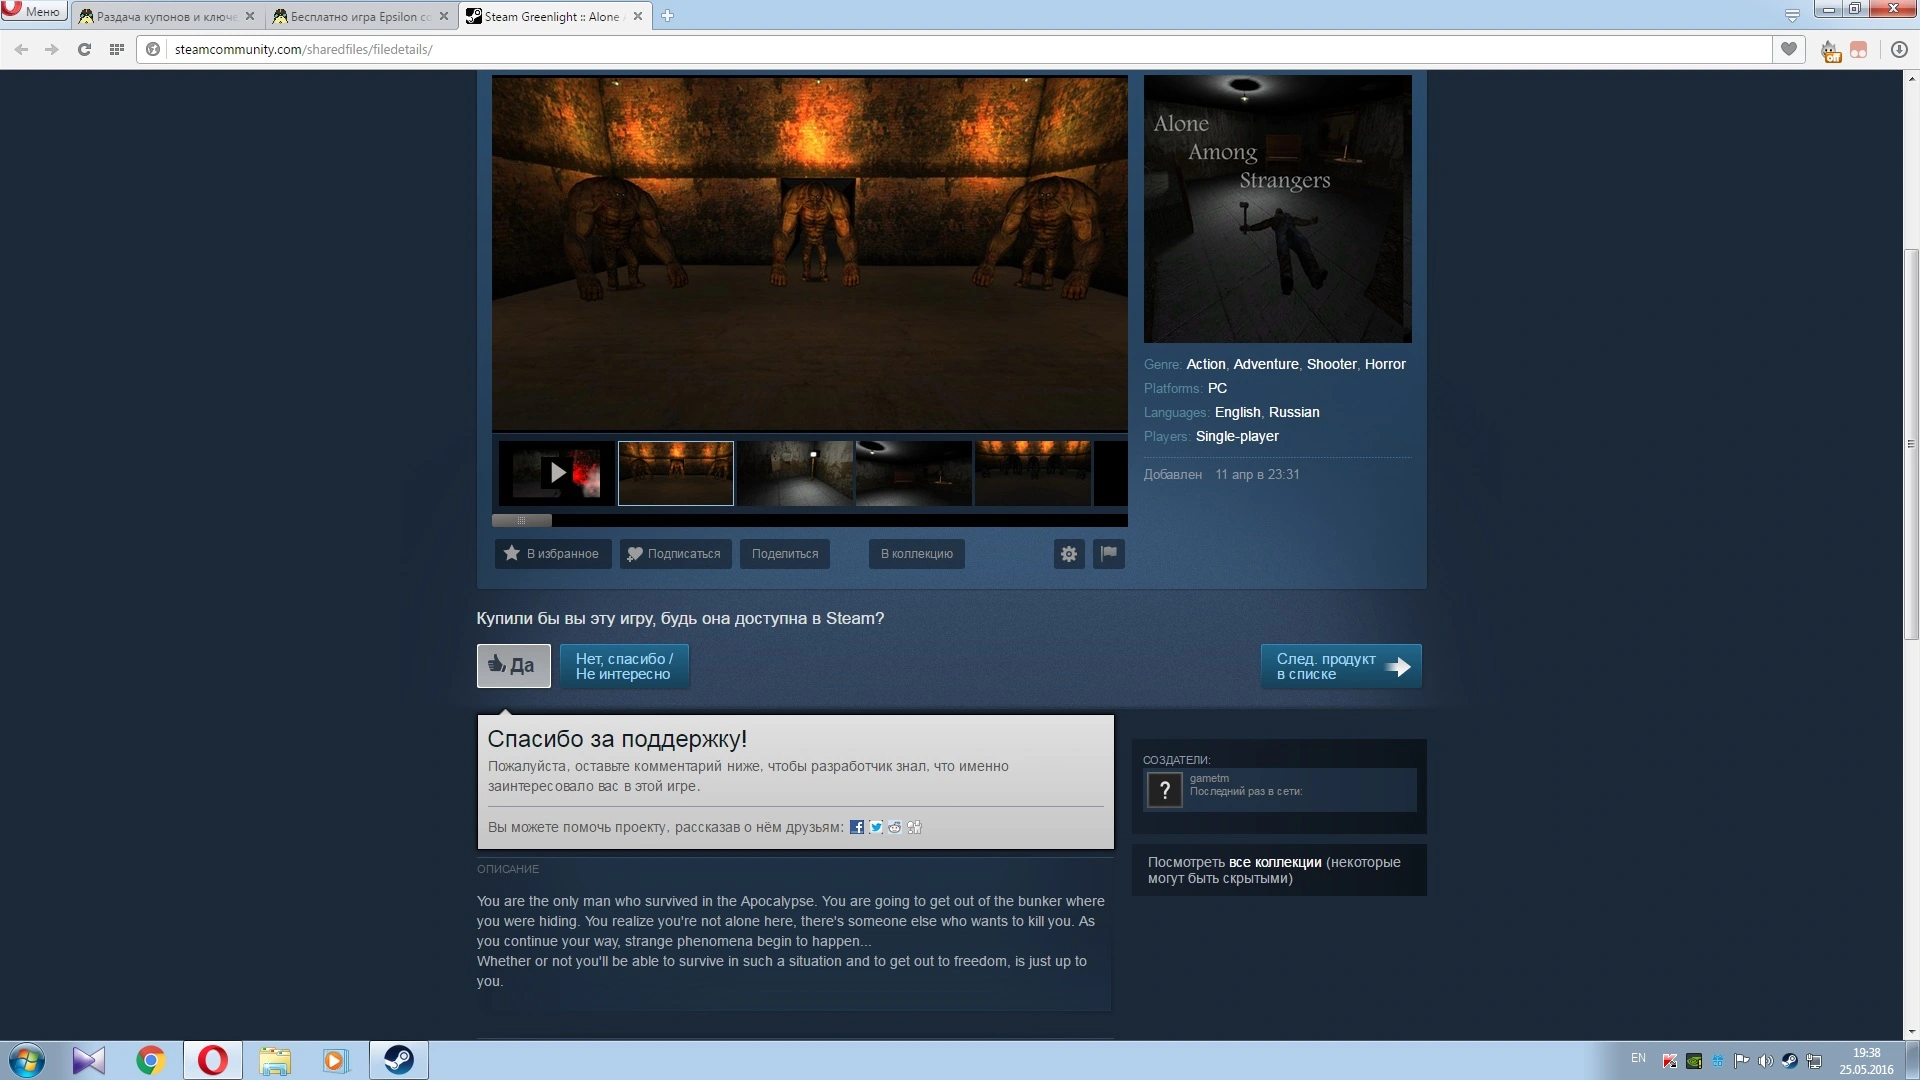Open a new browser tab
Screen dimensions: 1920x1080
coord(667,16)
